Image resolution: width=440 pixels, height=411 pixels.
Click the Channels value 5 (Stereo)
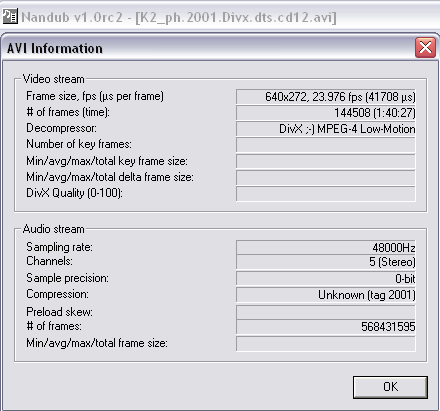point(326,262)
